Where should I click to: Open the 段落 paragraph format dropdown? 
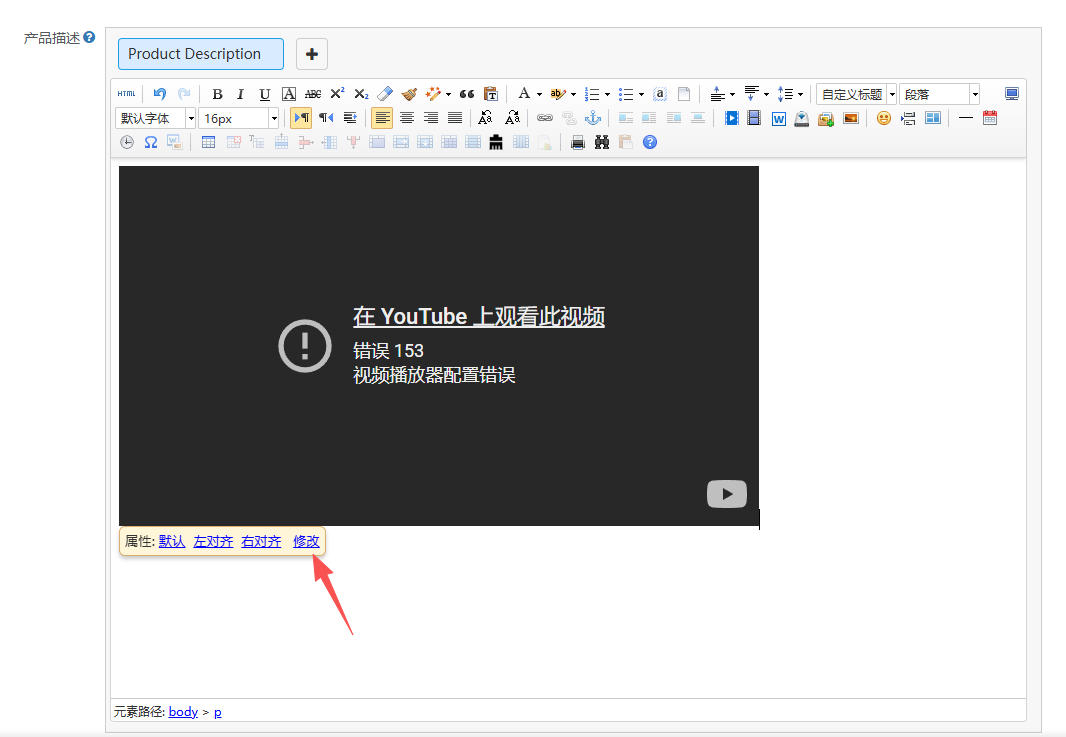pos(940,94)
